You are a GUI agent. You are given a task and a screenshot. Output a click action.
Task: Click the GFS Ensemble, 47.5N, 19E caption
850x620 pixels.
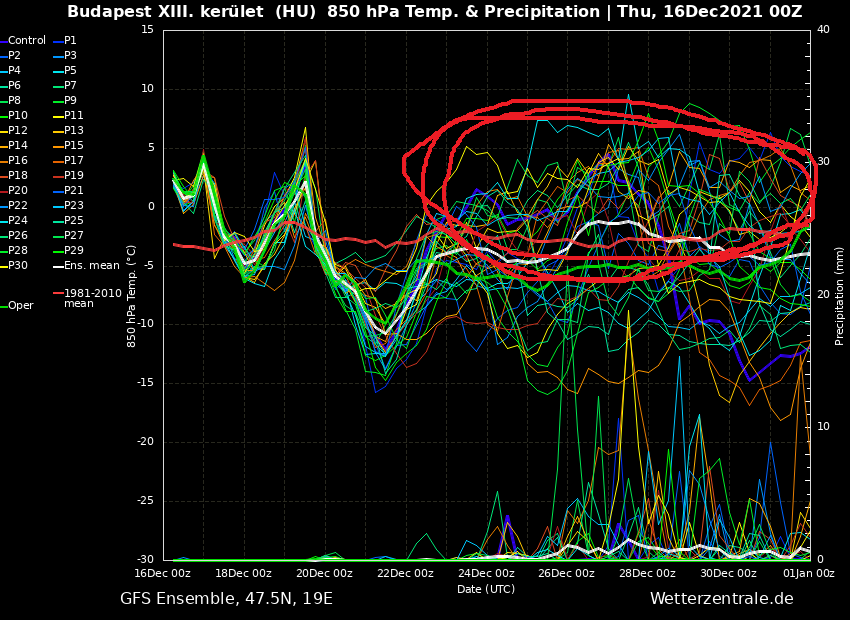(x=226, y=599)
